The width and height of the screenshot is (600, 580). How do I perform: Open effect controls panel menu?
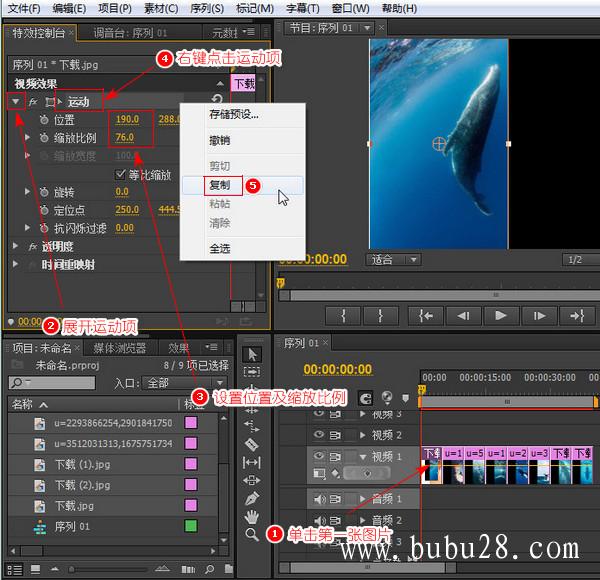click(x=248, y=32)
